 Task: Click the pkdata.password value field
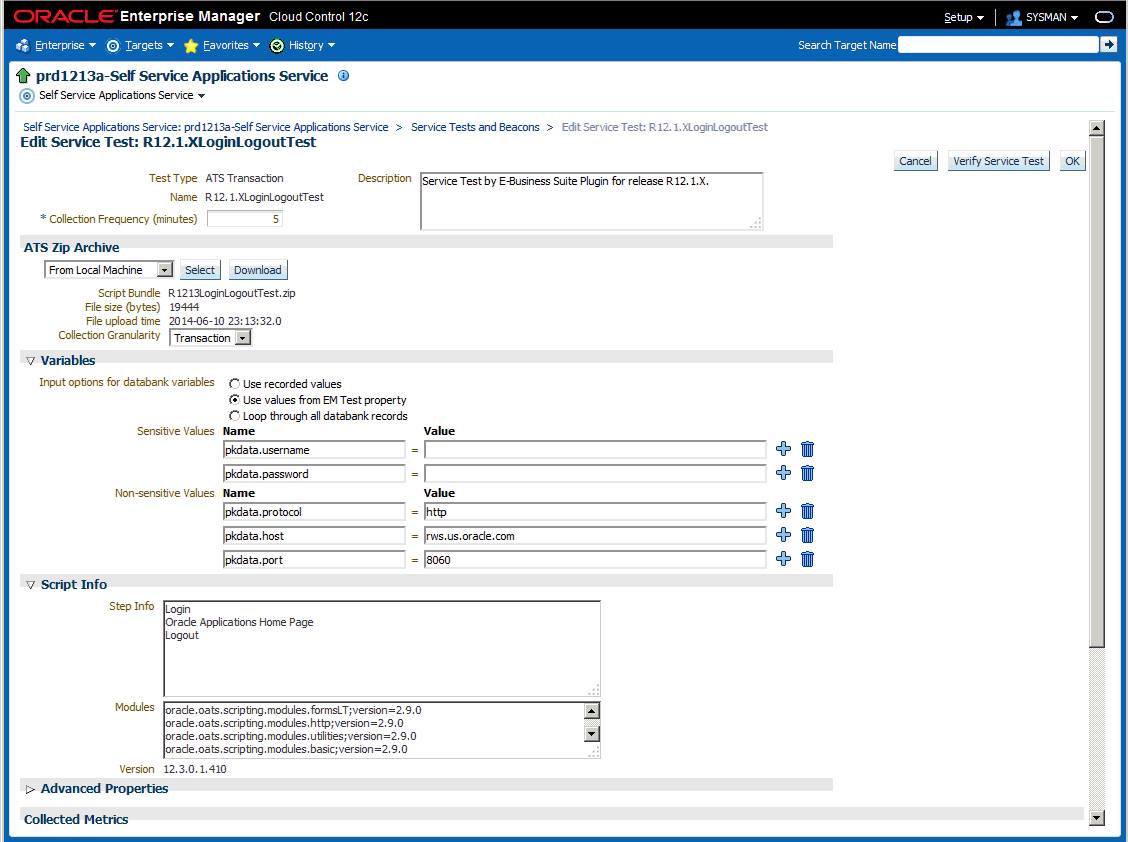tap(595, 474)
